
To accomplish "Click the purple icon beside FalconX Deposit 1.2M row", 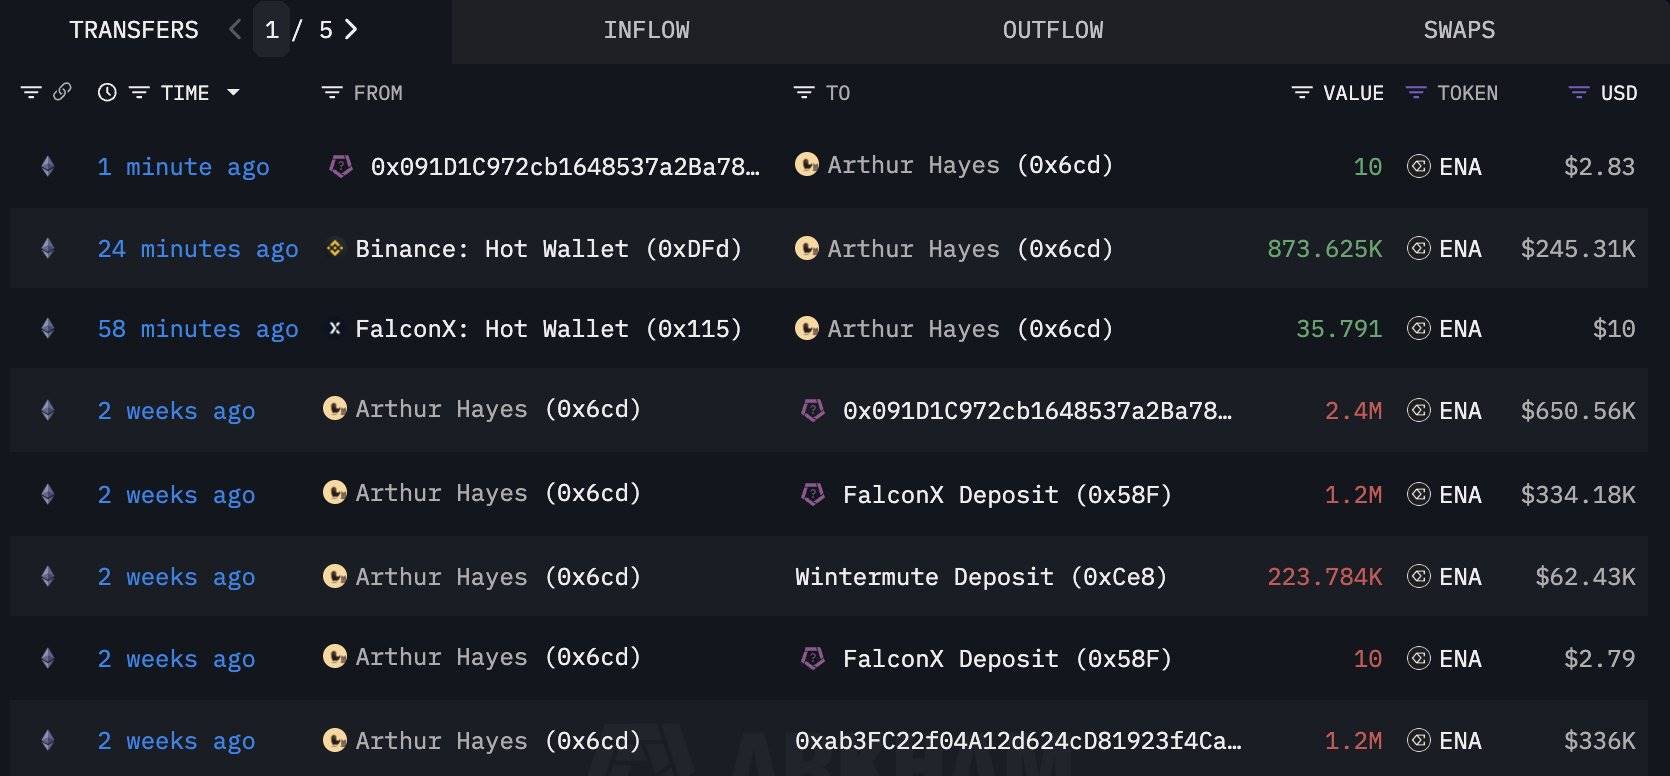I will 813,494.
